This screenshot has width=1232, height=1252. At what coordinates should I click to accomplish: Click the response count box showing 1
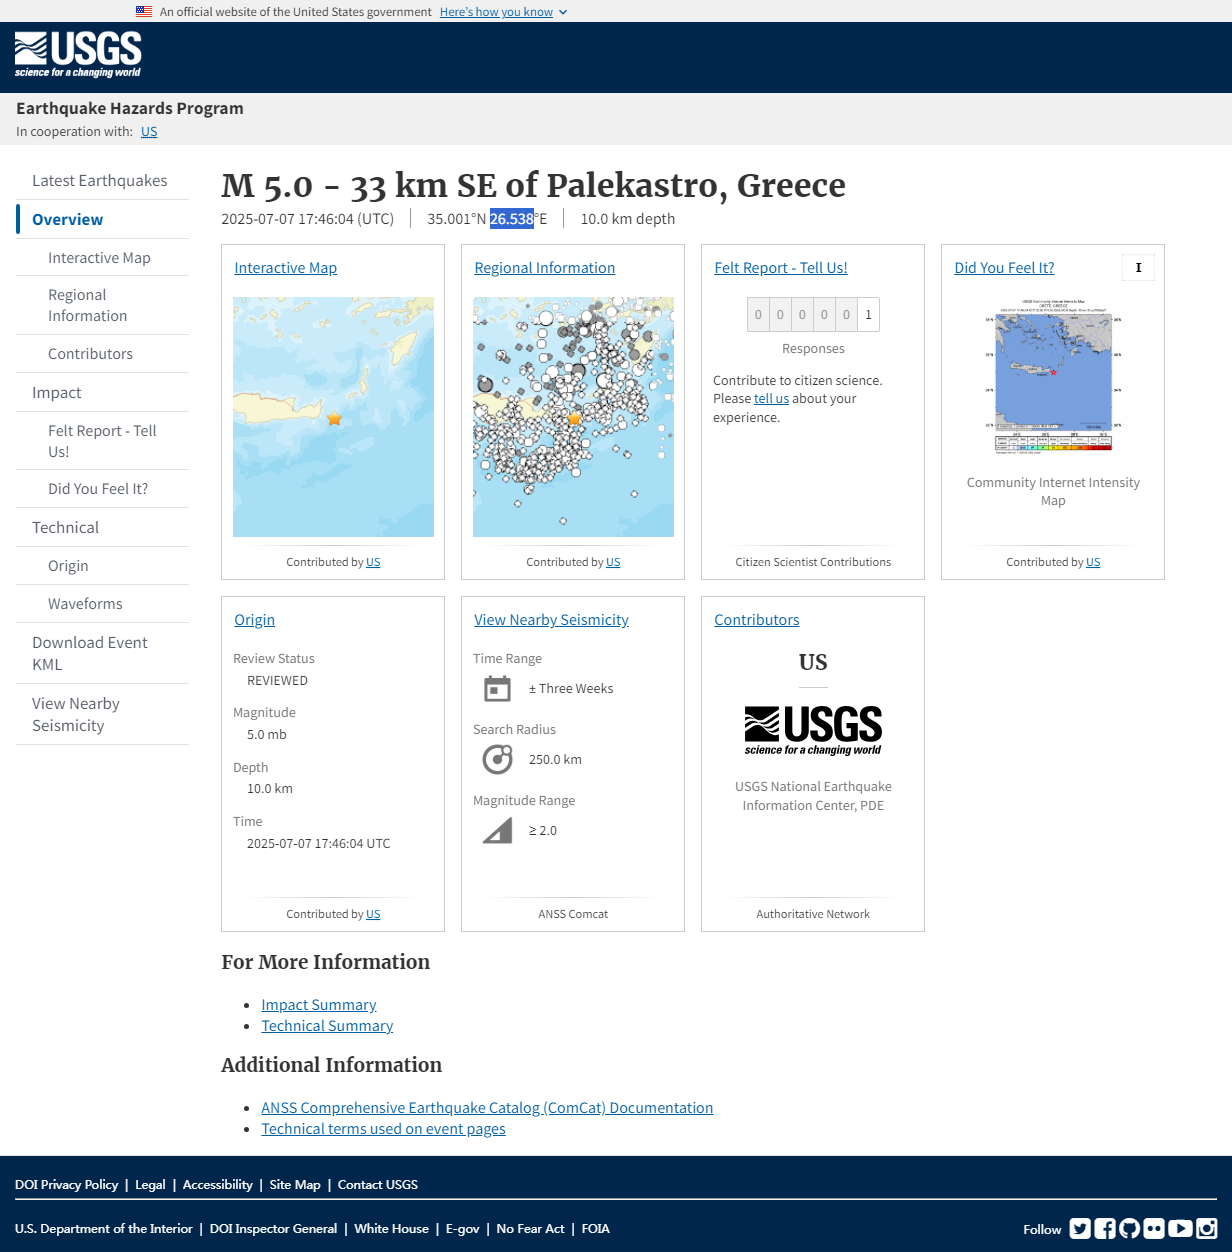tap(868, 314)
